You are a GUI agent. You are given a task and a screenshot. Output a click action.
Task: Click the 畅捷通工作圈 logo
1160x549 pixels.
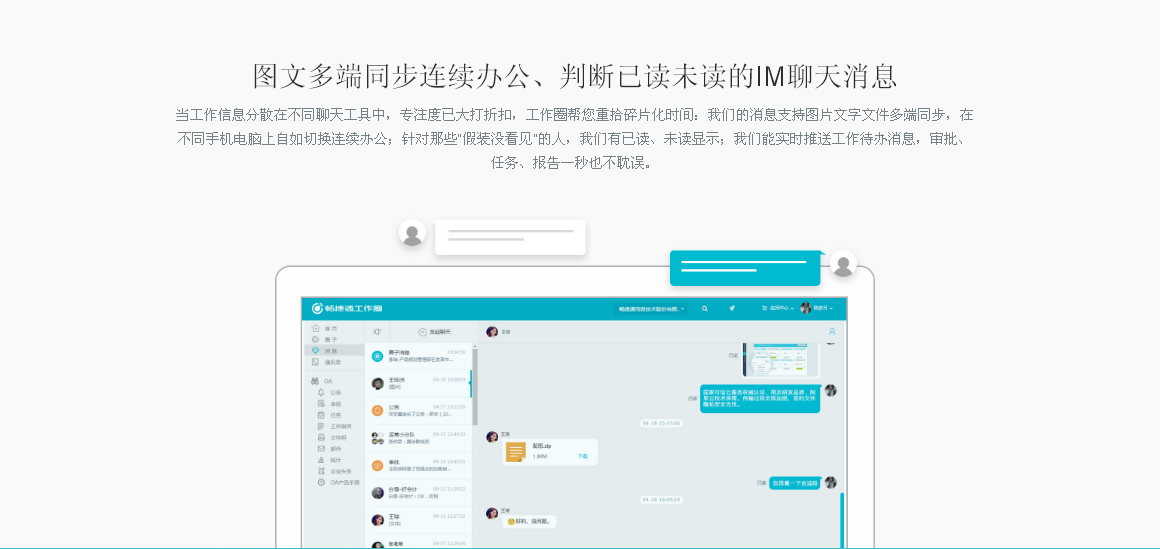coord(347,309)
